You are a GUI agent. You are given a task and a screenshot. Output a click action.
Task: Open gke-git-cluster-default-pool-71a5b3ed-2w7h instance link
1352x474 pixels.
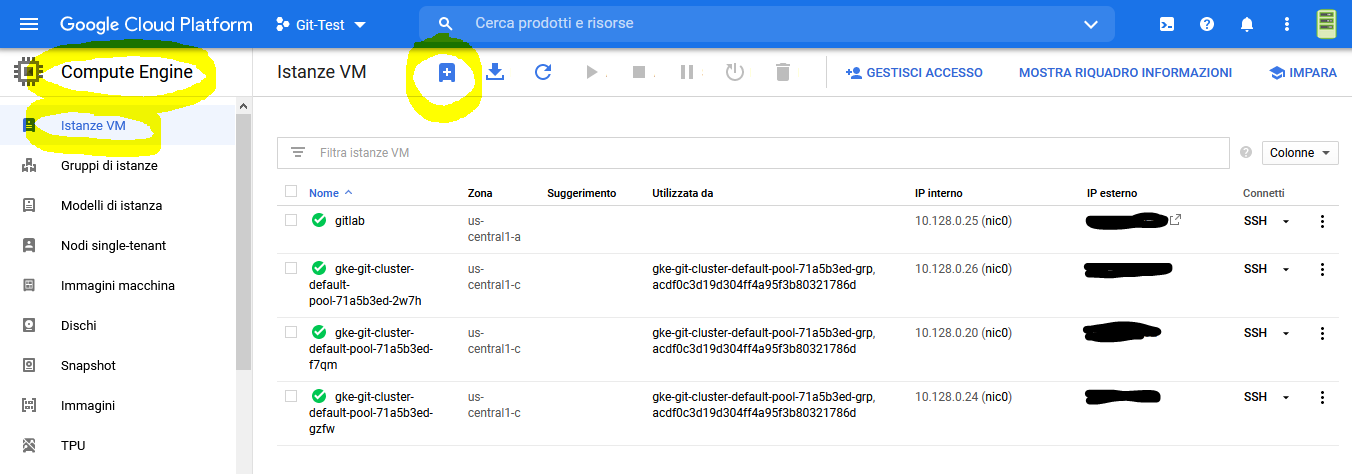tap(364, 285)
